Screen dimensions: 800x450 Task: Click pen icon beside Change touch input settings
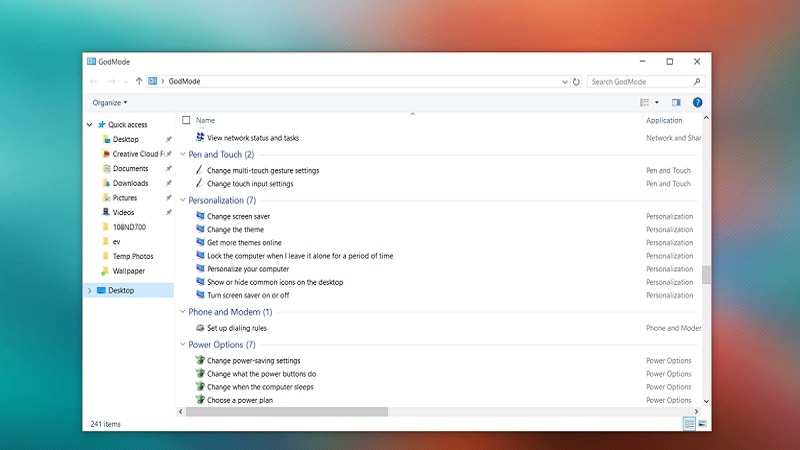[199, 183]
